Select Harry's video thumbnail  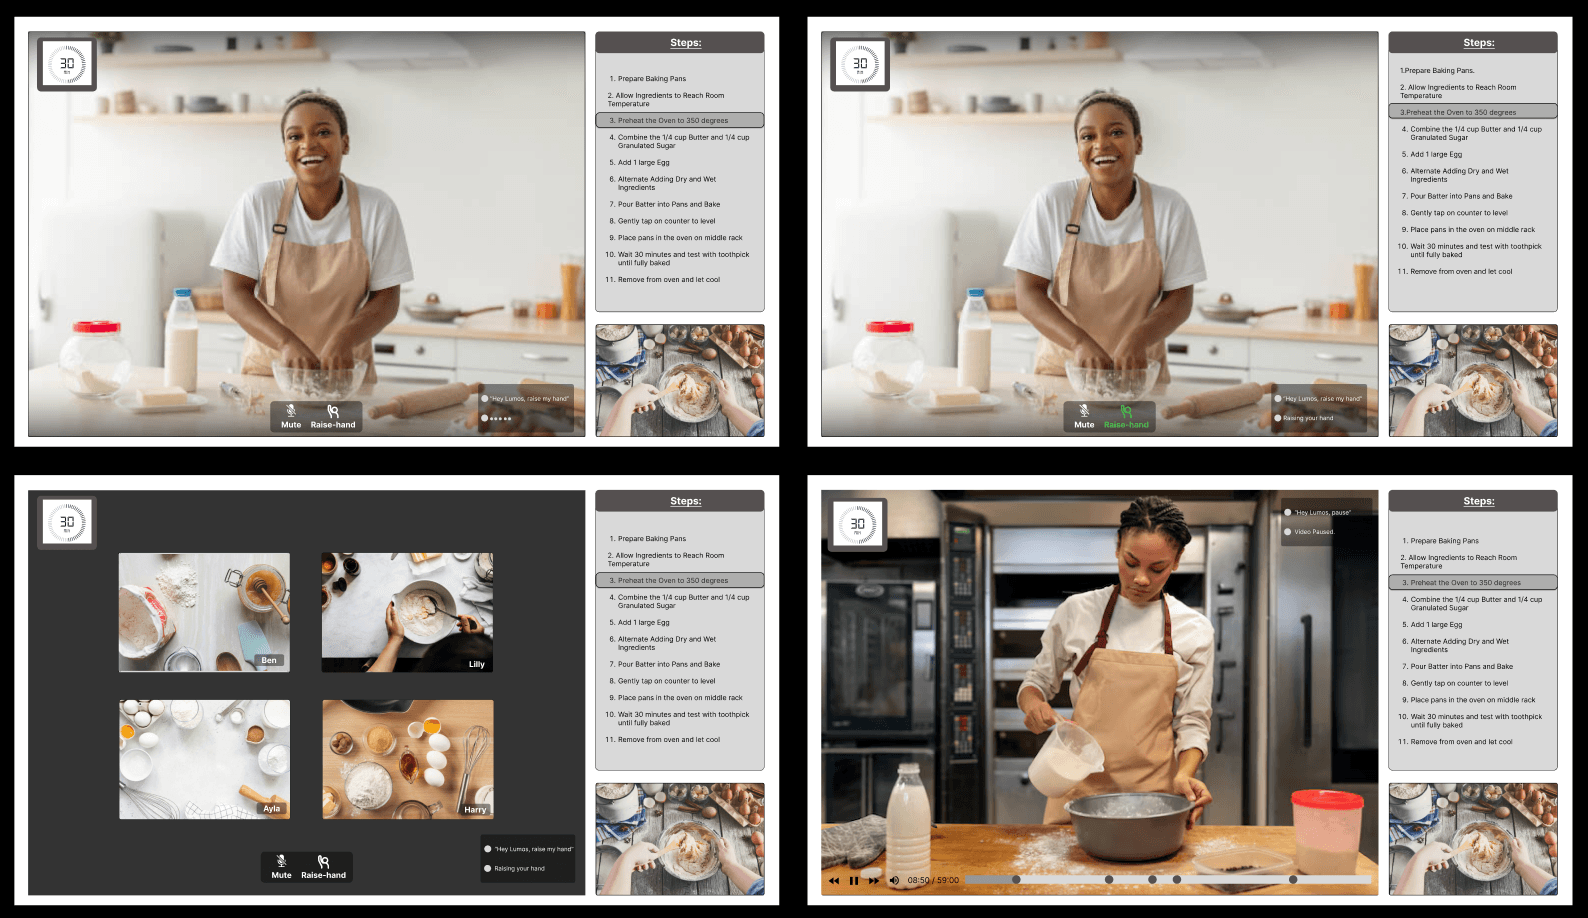[x=408, y=759]
